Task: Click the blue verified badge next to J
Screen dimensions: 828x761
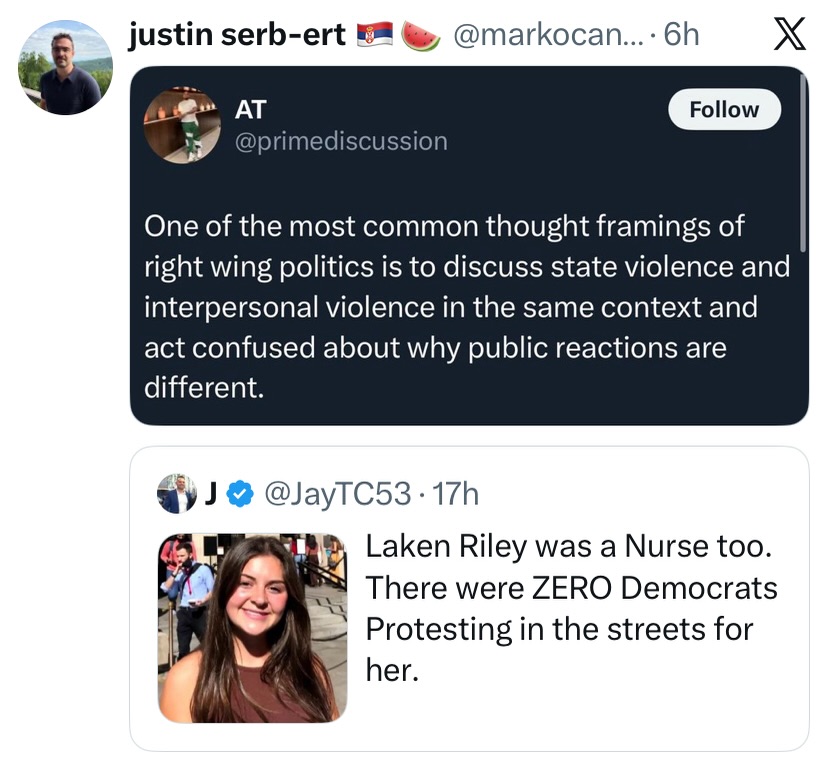Action: click(x=235, y=493)
